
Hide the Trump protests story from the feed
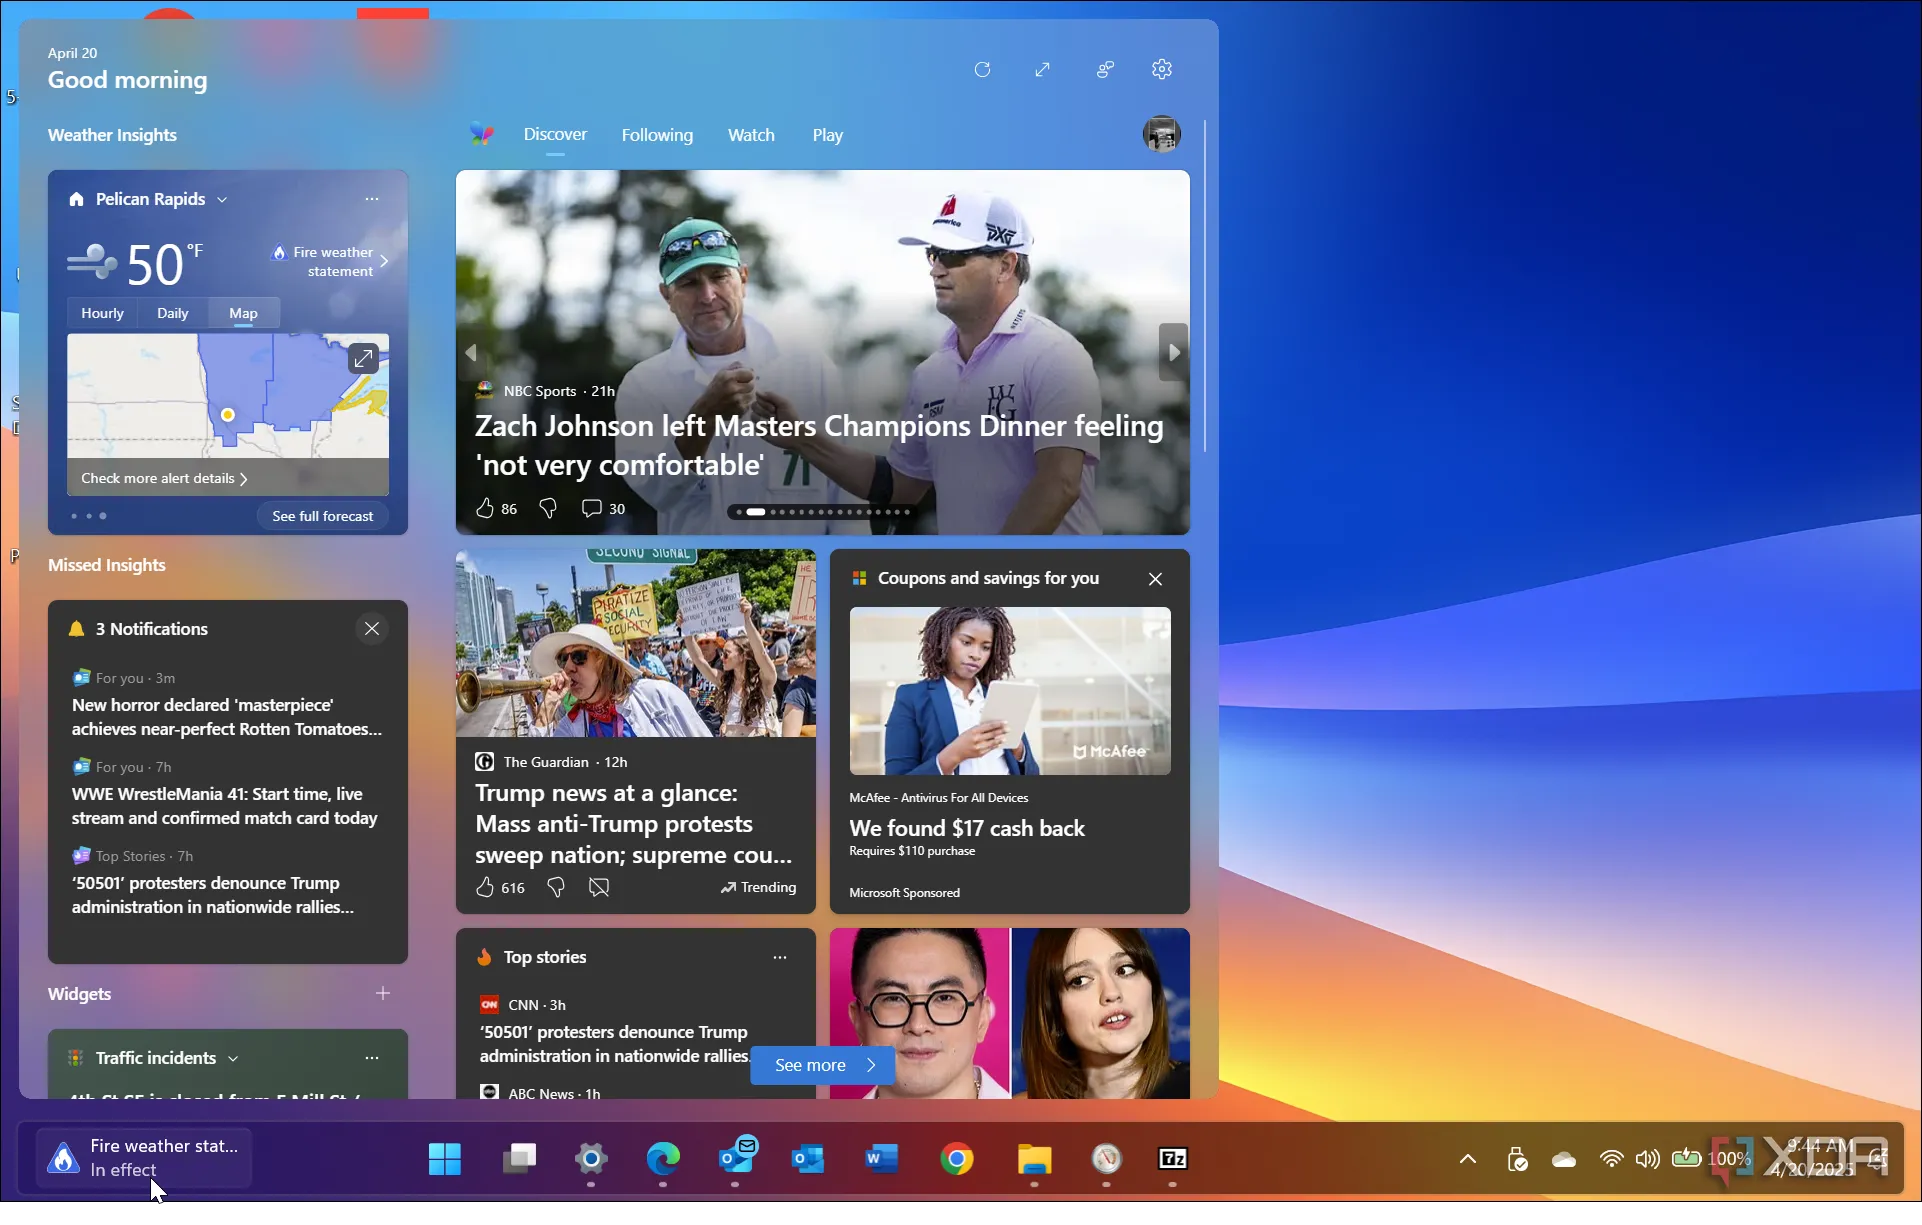pos(598,887)
